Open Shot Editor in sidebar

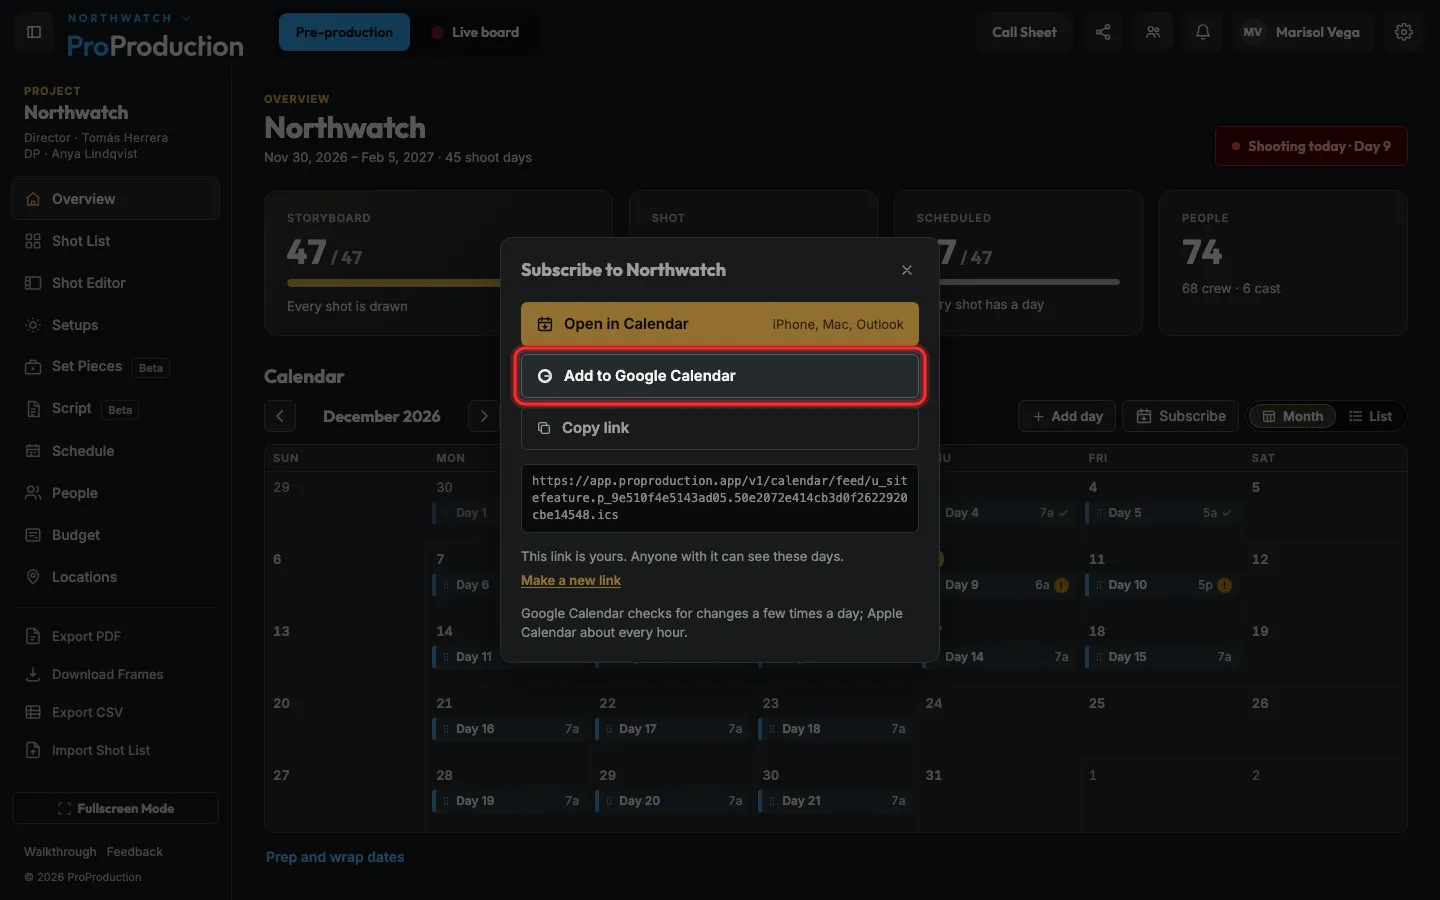116,283
